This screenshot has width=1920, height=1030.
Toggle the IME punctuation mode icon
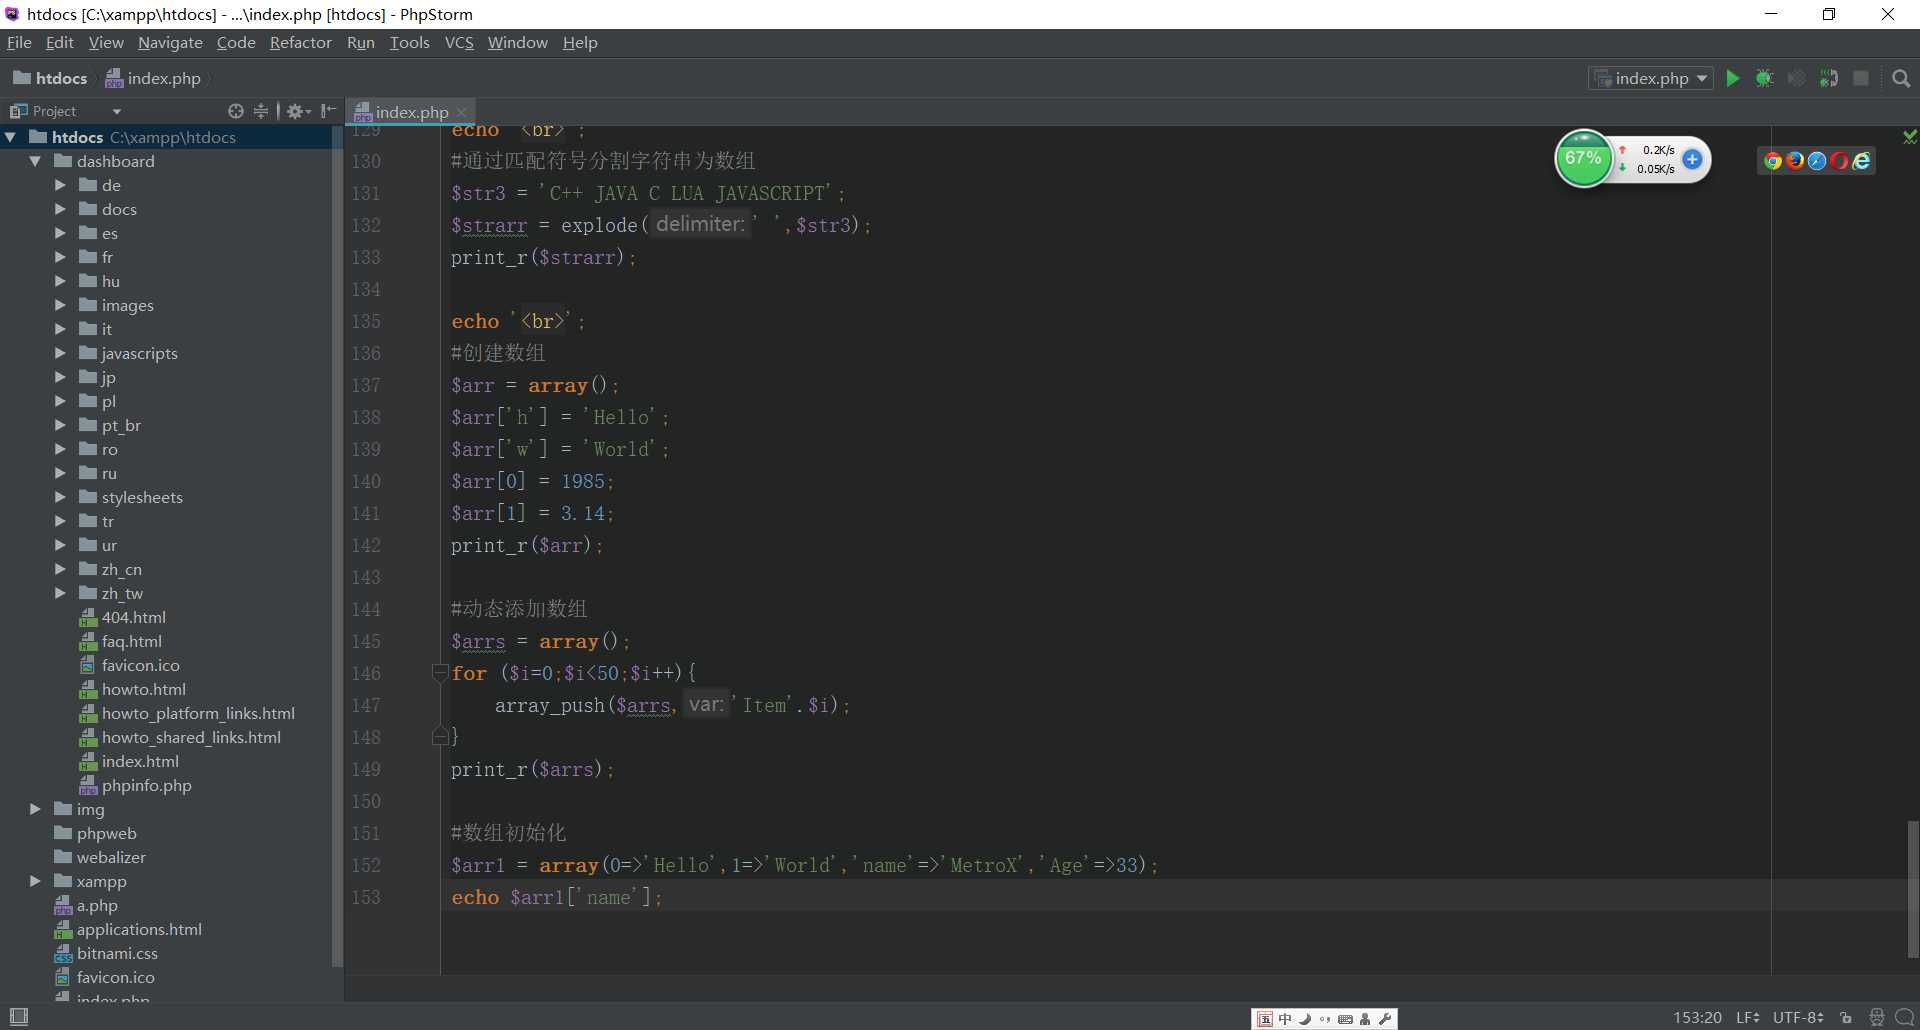[x=1325, y=1019]
